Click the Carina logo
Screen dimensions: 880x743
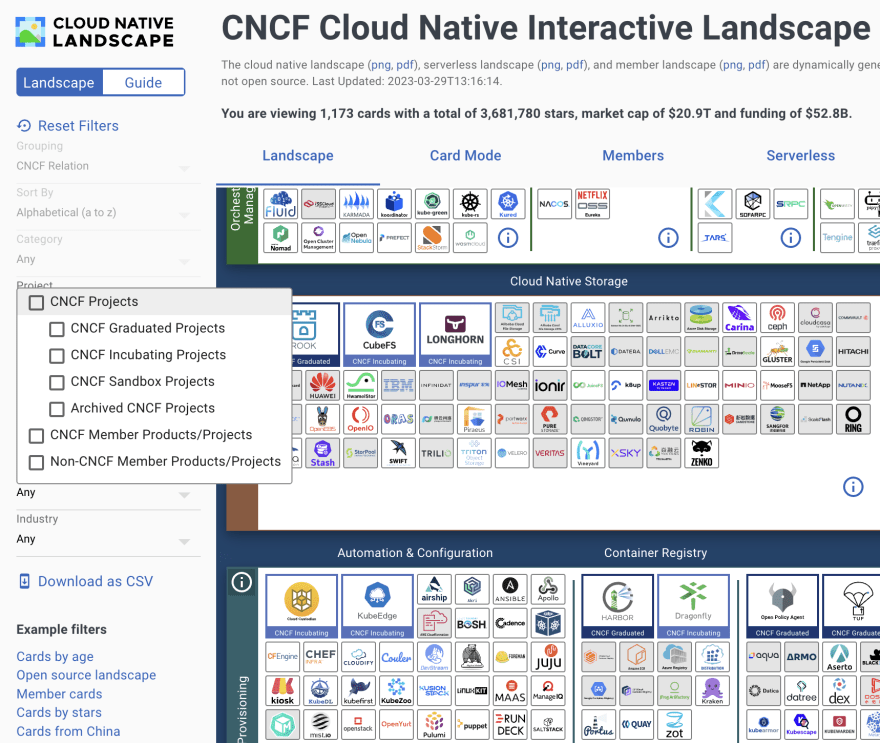[739, 318]
